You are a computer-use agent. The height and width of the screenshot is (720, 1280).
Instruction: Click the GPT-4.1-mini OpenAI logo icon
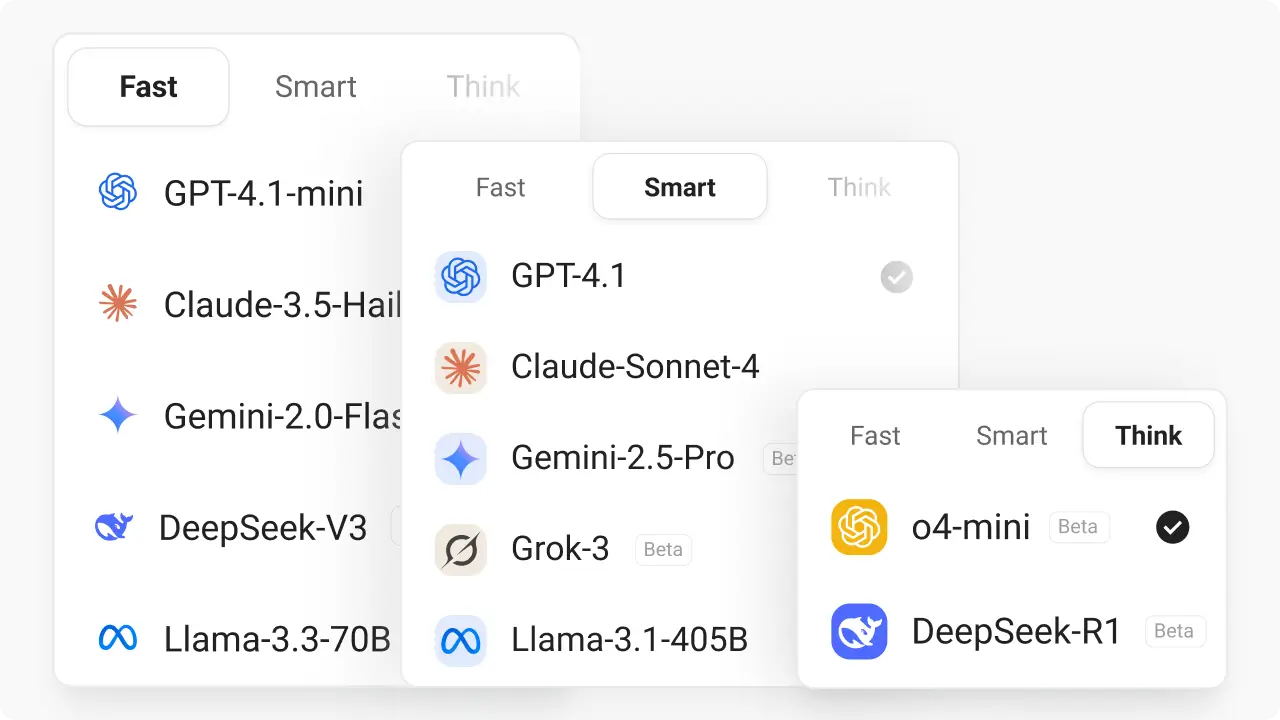(x=118, y=192)
